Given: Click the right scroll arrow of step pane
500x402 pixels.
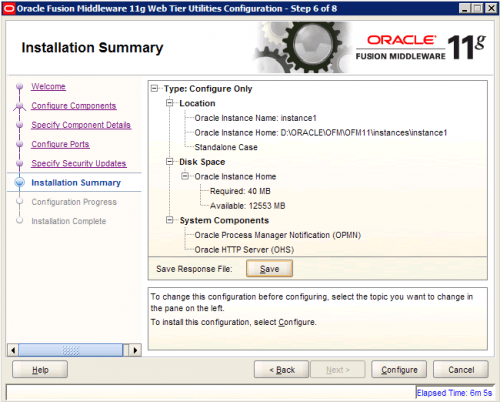Looking at the screenshot, I should (135, 350).
